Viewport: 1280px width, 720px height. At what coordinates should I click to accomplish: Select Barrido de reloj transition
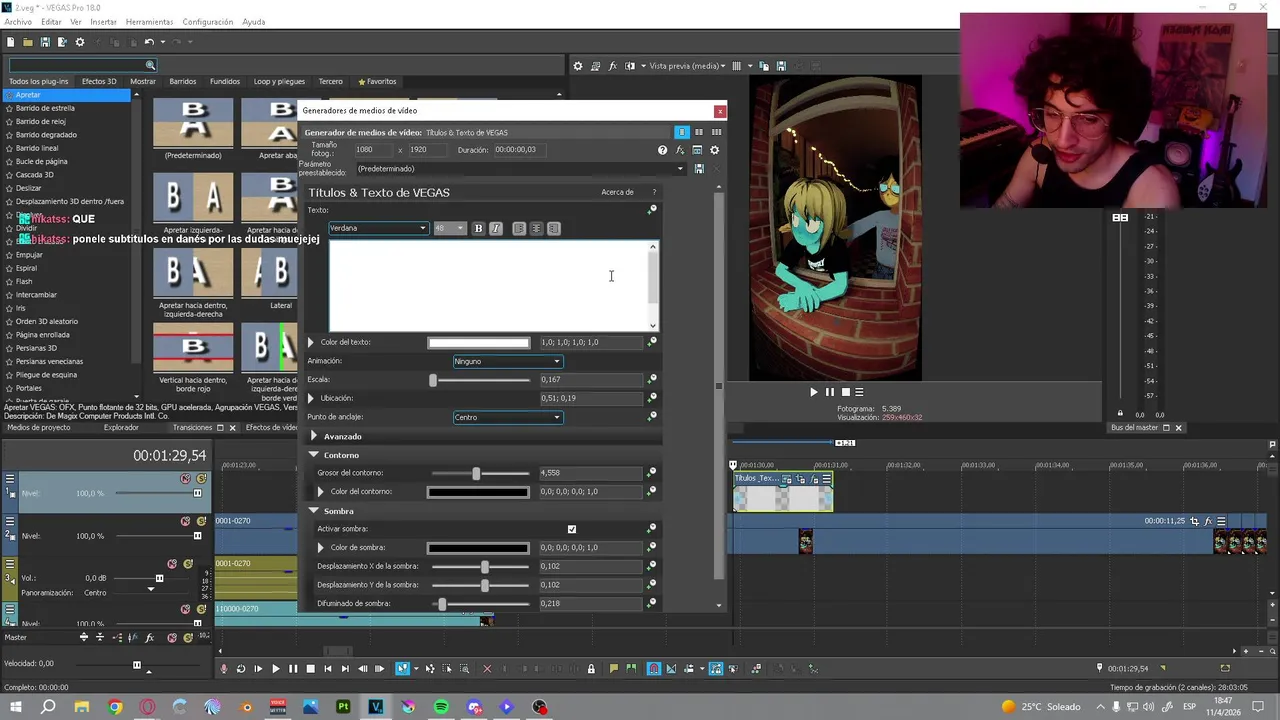(x=41, y=121)
